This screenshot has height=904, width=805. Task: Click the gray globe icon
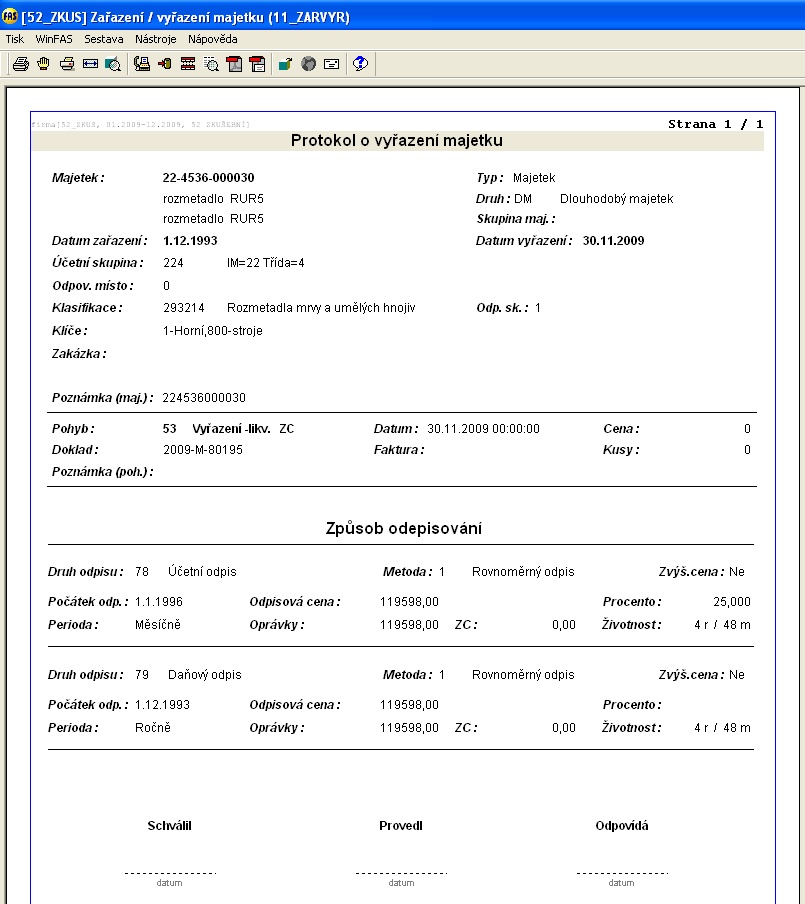point(308,64)
